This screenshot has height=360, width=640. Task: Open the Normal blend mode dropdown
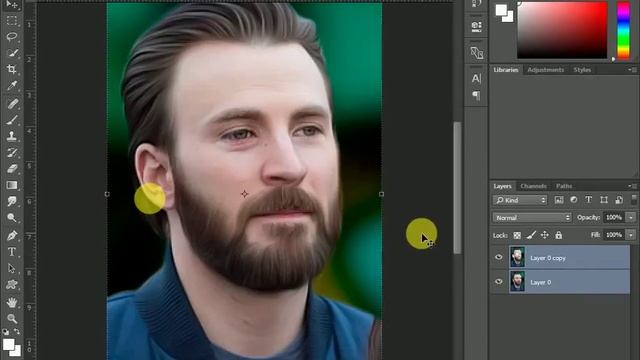pyautogui.click(x=531, y=218)
